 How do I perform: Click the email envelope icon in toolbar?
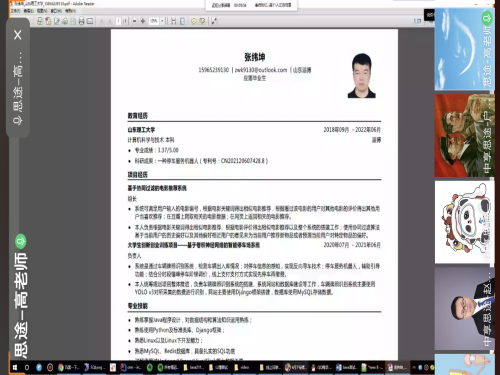(x=90, y=21)
